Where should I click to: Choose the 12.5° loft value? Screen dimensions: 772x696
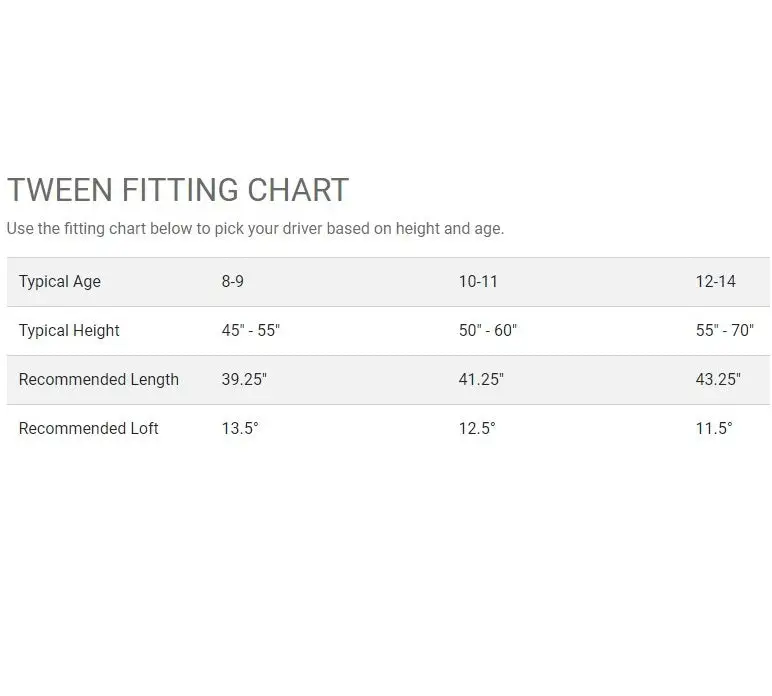(477, 428)
